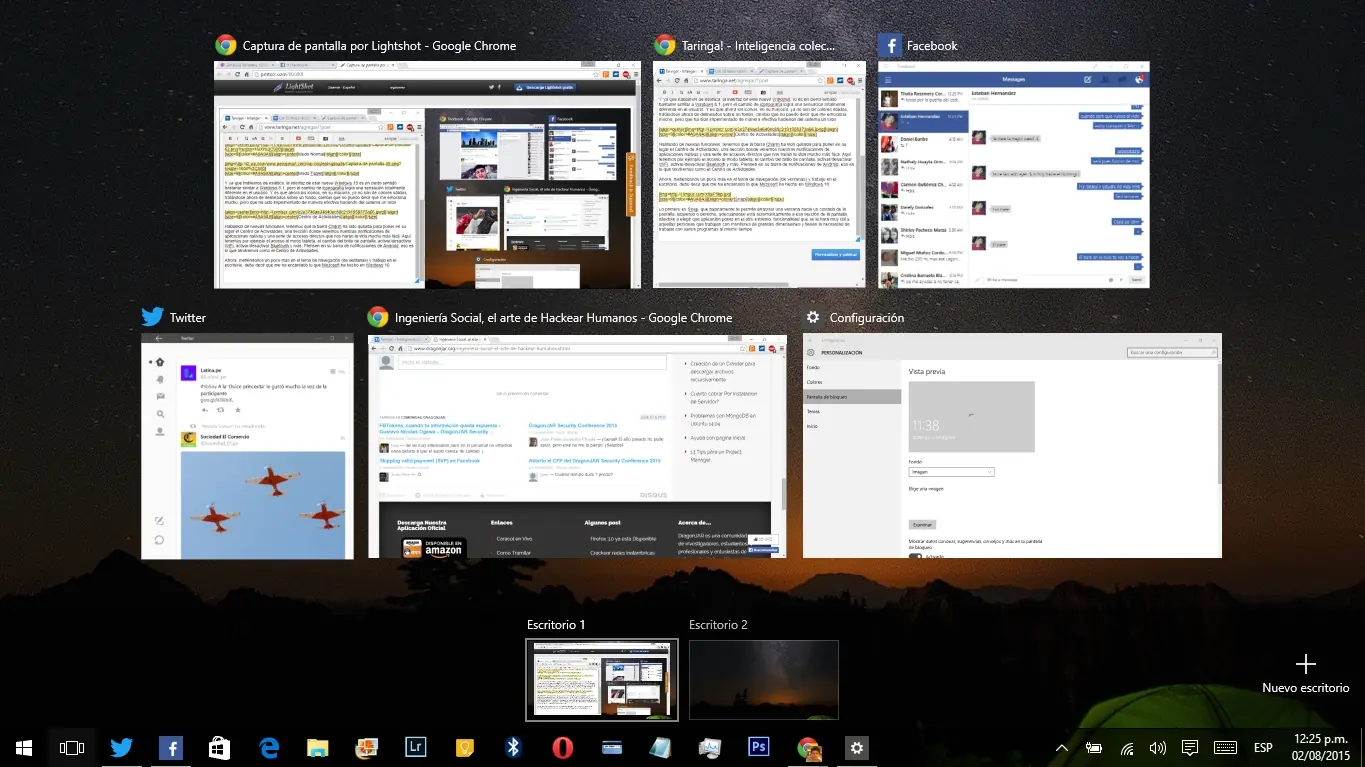Screen dimensions: 1365x767
Task: Open the Bluetooth taskbar icon
Action: (513, 747)
